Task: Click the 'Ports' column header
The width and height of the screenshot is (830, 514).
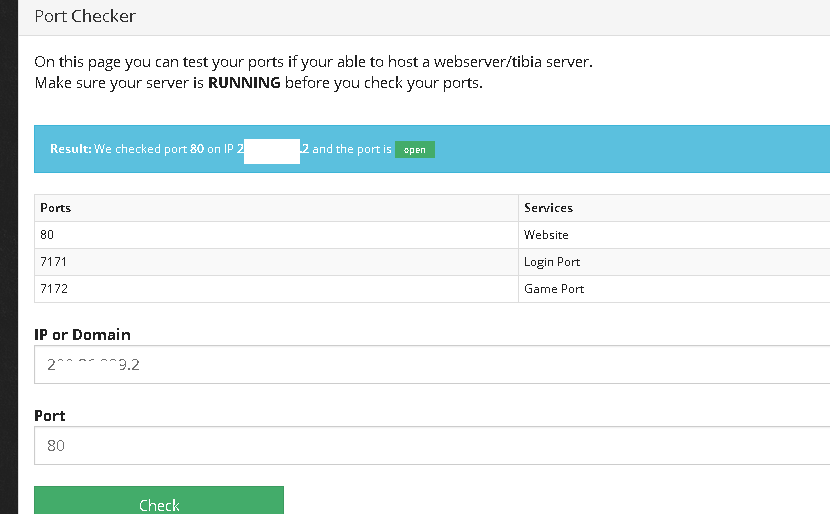Action: [276, 208]
